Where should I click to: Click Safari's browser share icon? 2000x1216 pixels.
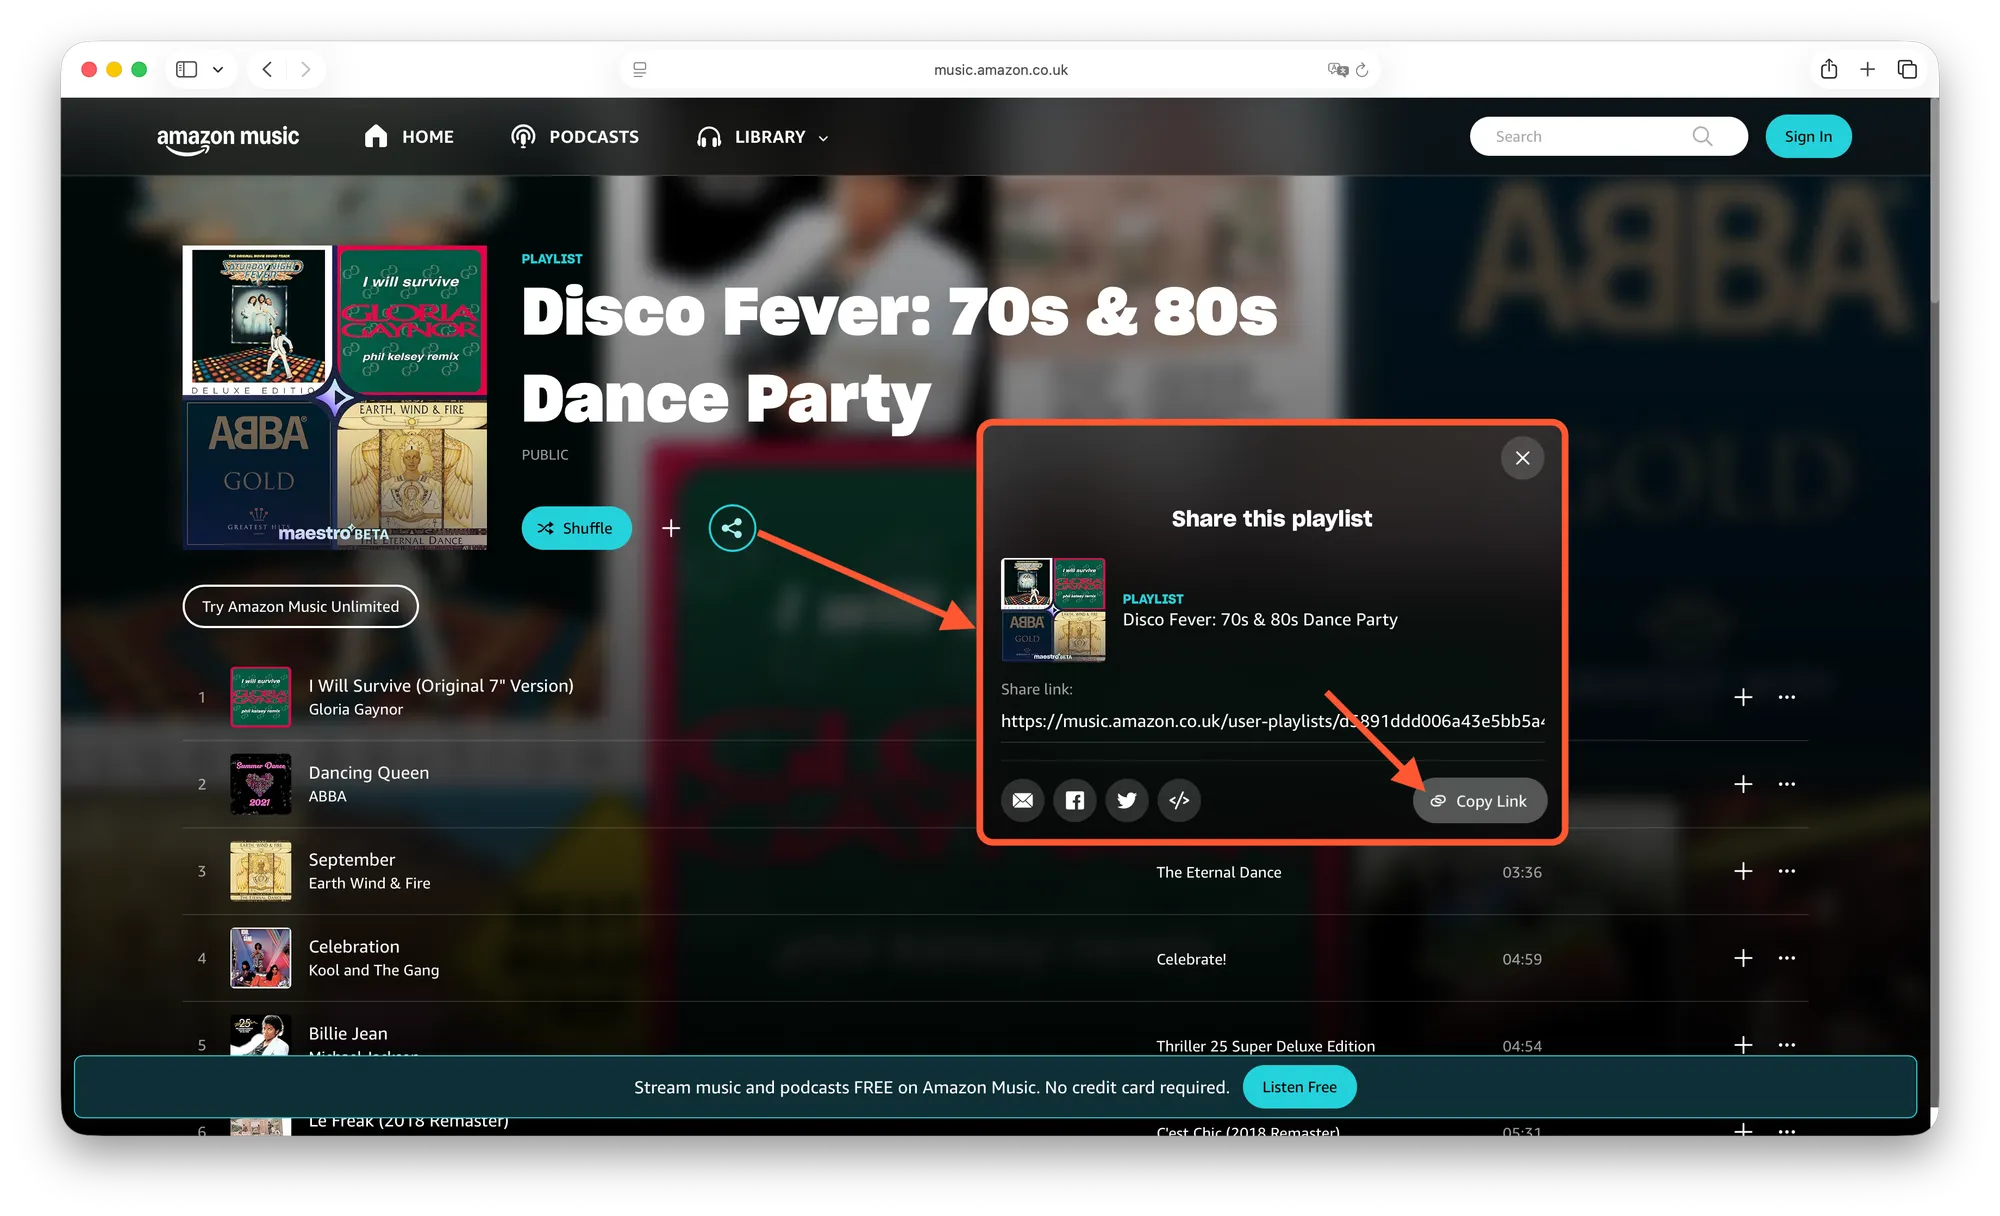pyautogui.click(x=1829, y=68)
